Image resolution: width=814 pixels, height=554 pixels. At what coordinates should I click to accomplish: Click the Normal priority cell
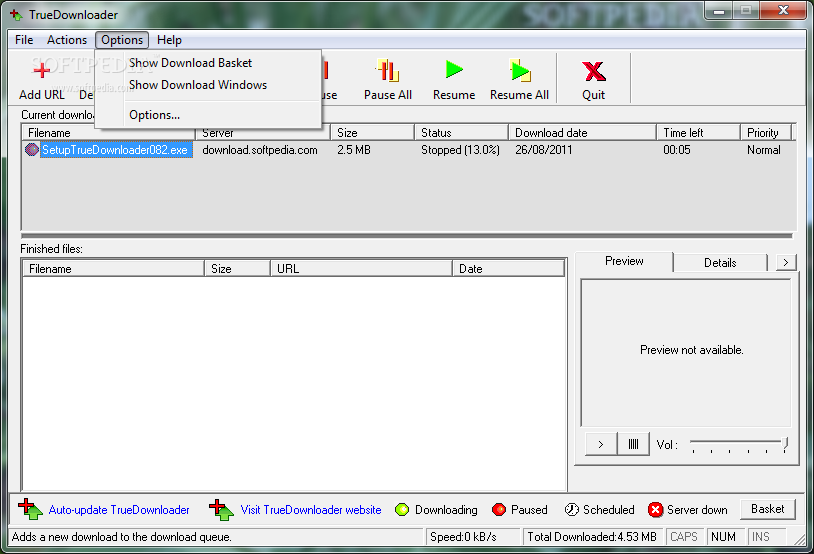(764, 150)
